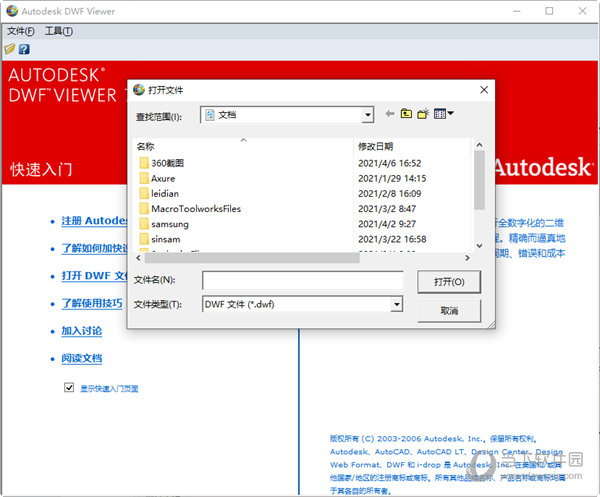Click date 2021/4/2 9:27
The width and height of the screenshot is (600, 497).
pos(387,224)
